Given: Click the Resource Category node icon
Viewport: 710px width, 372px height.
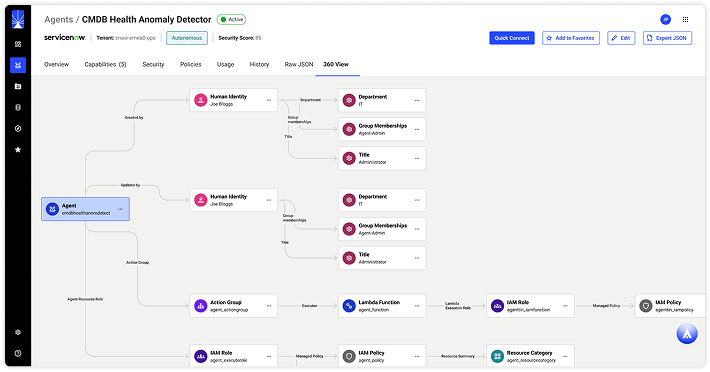Looking at the screenshot, I should [x=497, y=356].
